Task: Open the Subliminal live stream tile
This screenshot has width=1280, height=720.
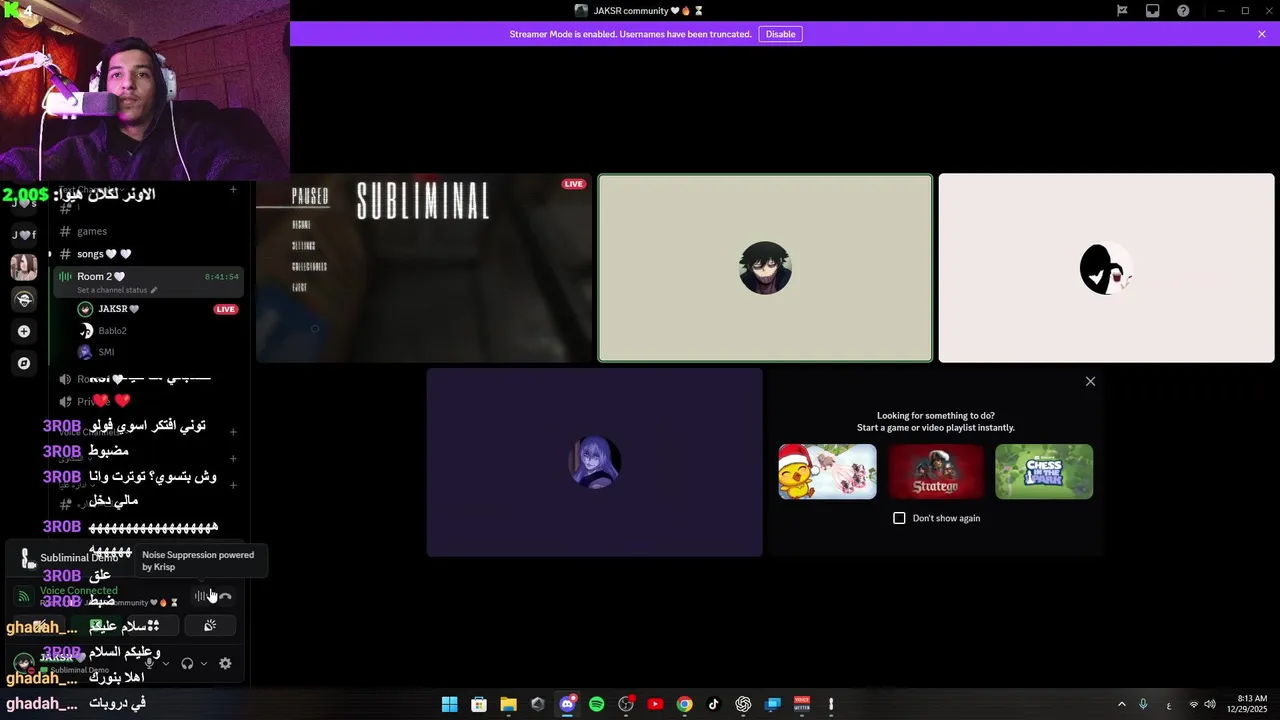Action: (424, 268)
